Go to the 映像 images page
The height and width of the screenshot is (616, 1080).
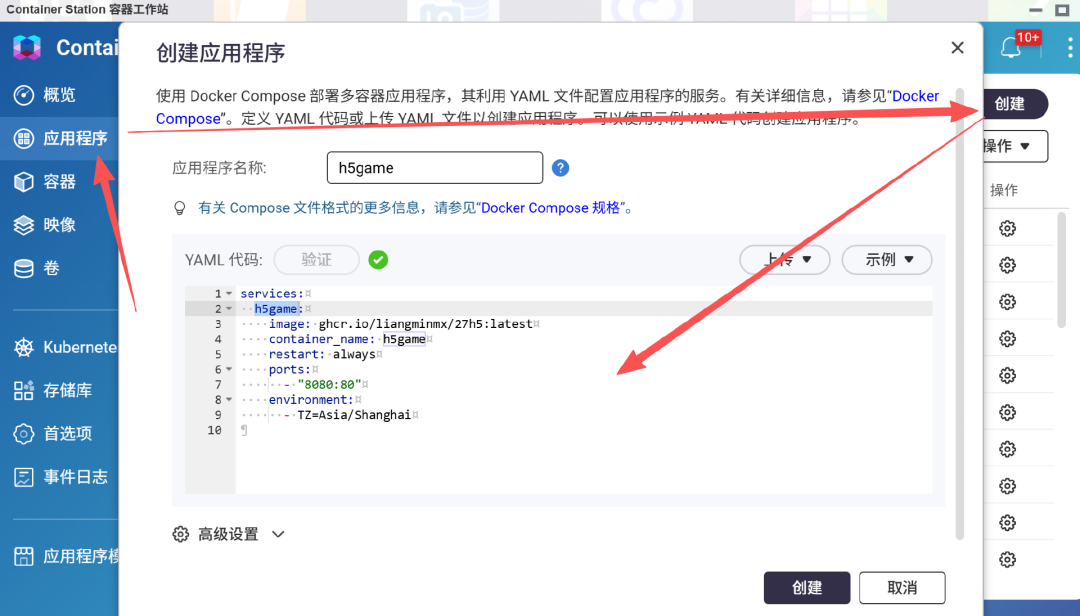coord(59,225)
